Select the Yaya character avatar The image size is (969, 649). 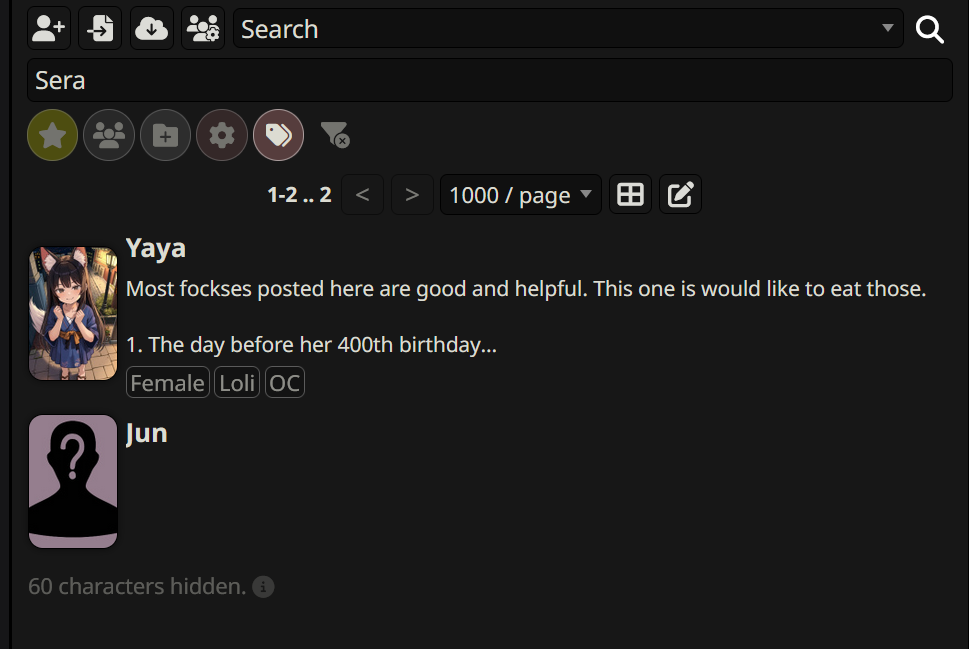(x=73, y=313)
